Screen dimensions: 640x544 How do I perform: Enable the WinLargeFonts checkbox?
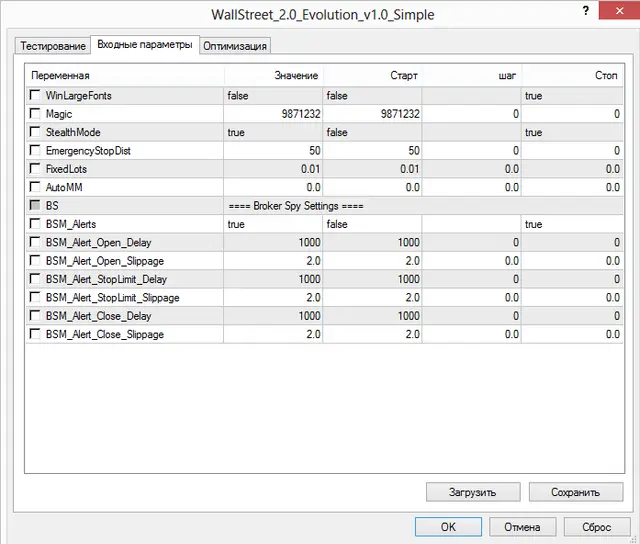coord(35,95)
